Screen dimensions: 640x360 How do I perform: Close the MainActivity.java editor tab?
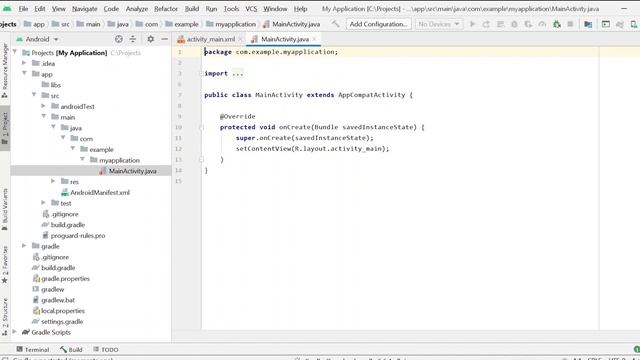314,39
